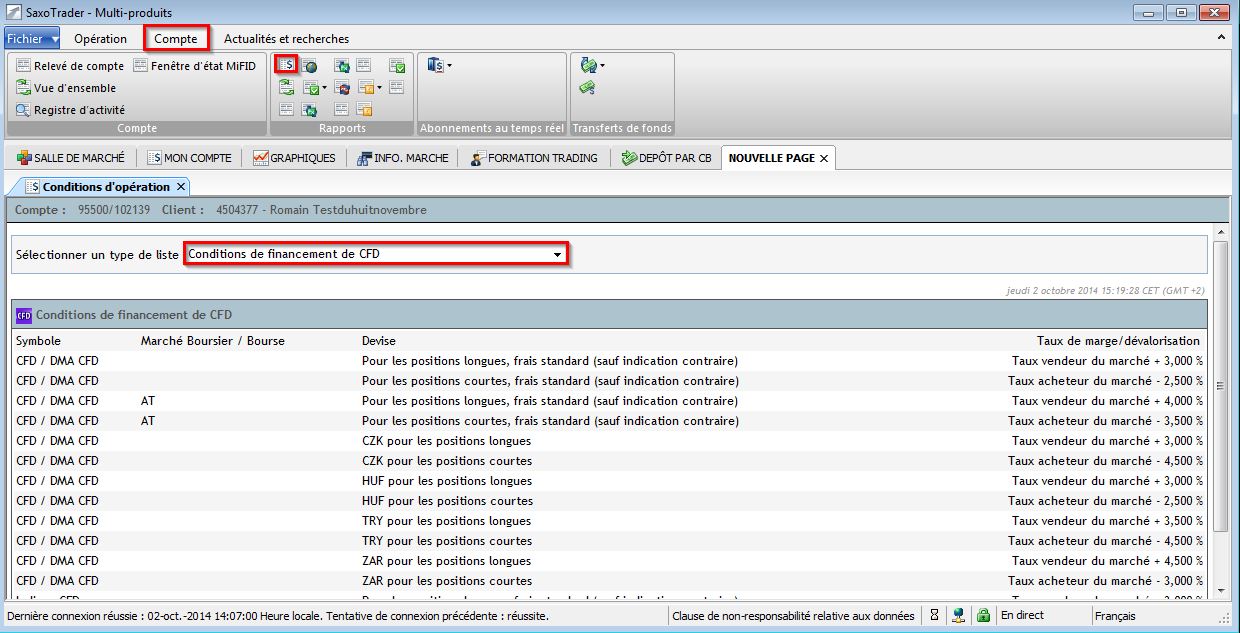The height and width of the screenshot is (633, 1240).
Task: Expand the arrow beside the yellow-marked report icon
Action: (x=380, y=88)
